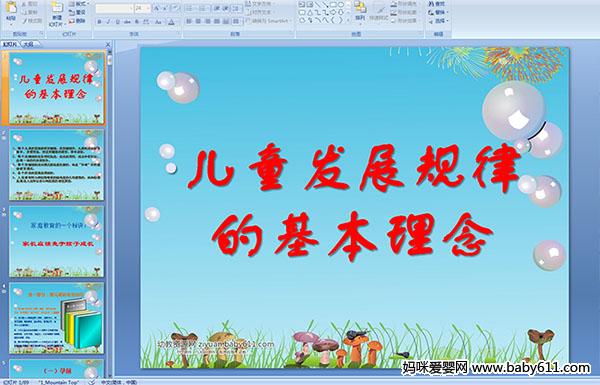600x385 pixels.
Task: Switch to the Slides tab in the left pane
Action: coord(10,44)
